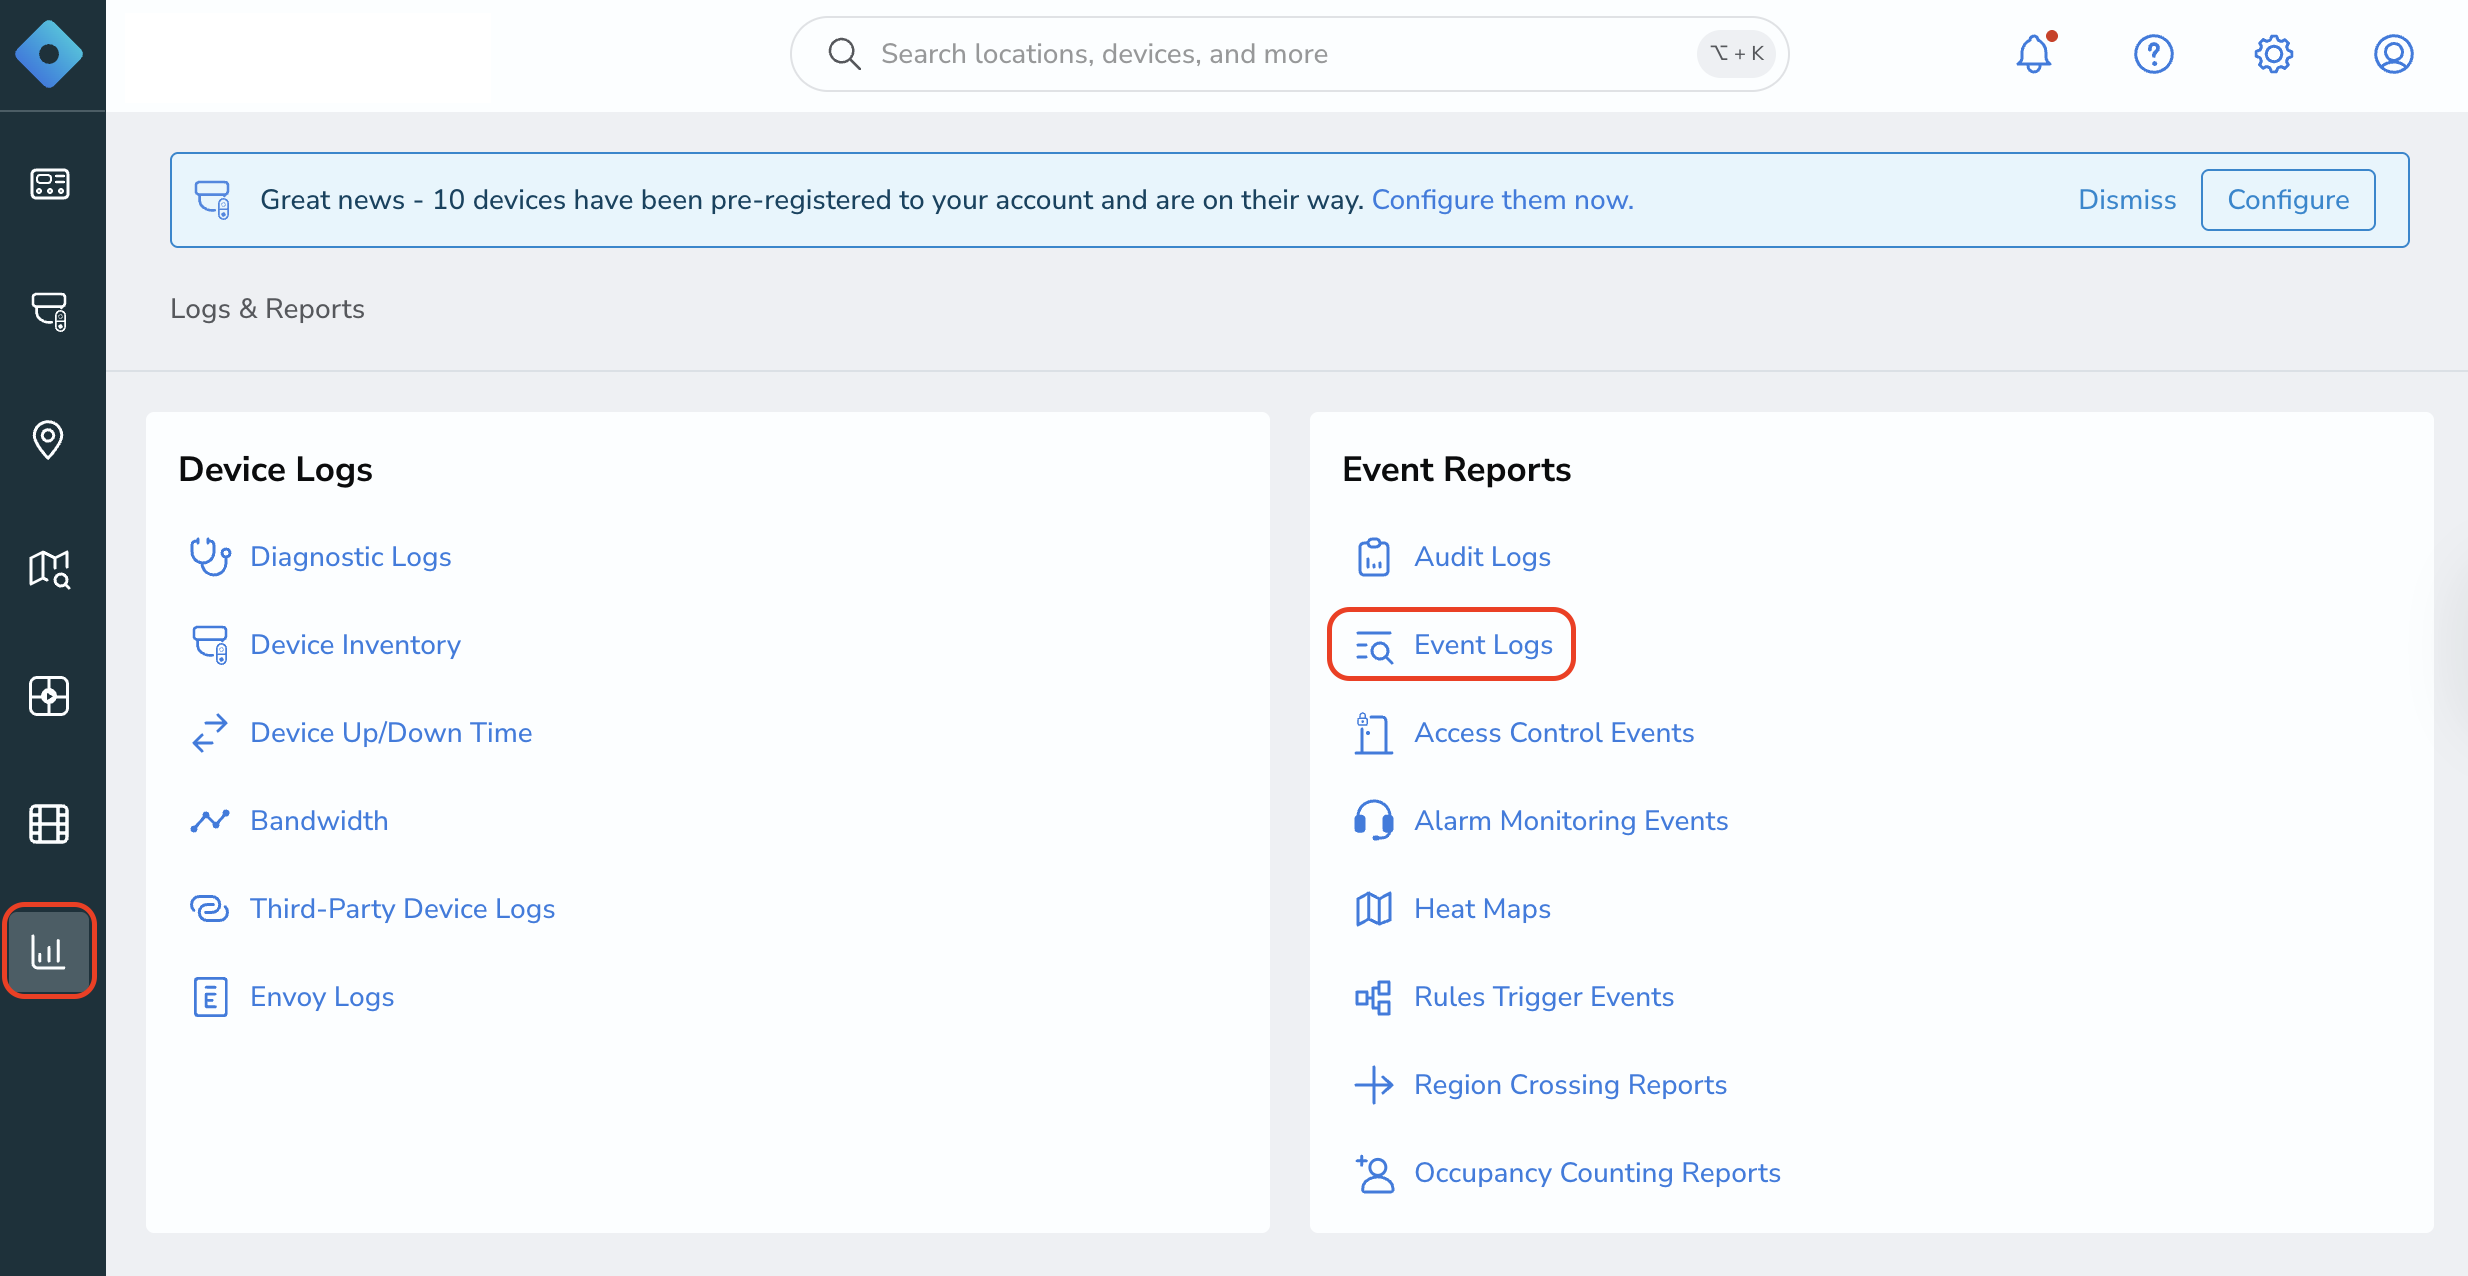Click the Configure them now link
The height and width of the screenshot is (1276, 2468).
coord(1503,200)
